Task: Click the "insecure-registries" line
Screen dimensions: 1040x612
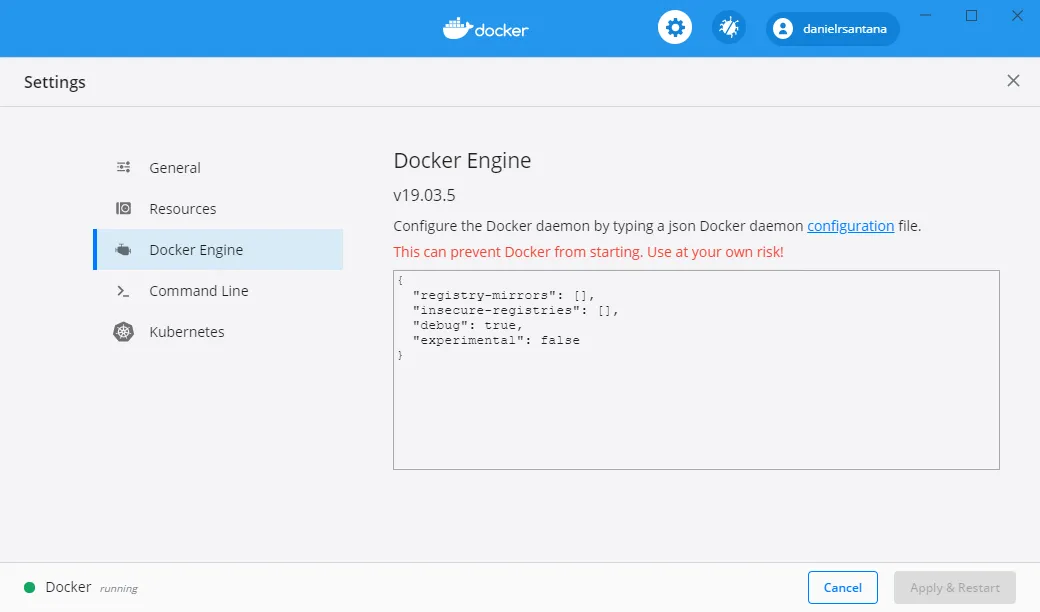Action: point(515,310)
